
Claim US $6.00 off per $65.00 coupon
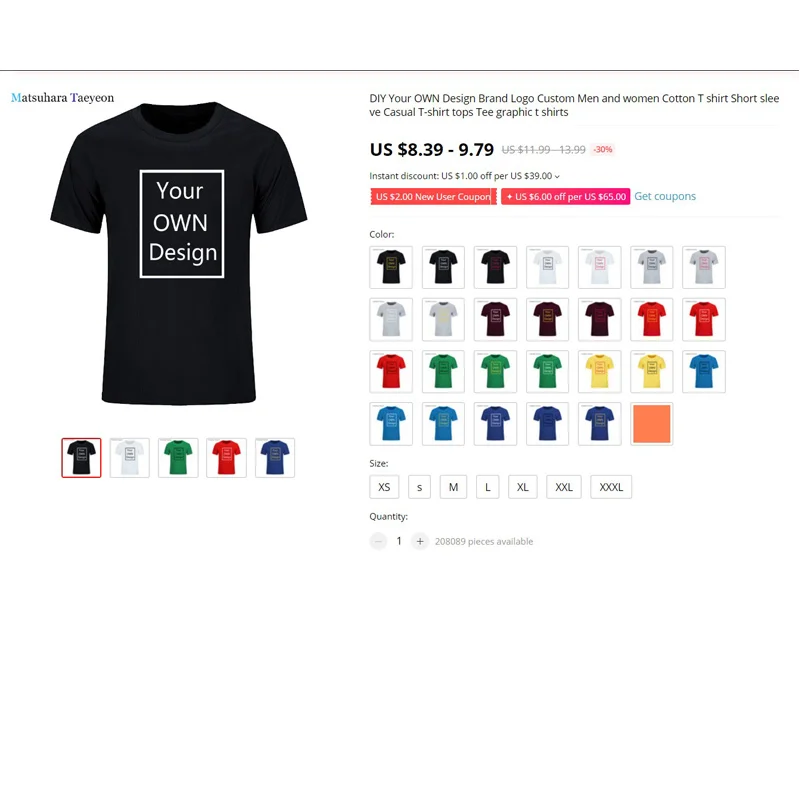click(565, 197)
